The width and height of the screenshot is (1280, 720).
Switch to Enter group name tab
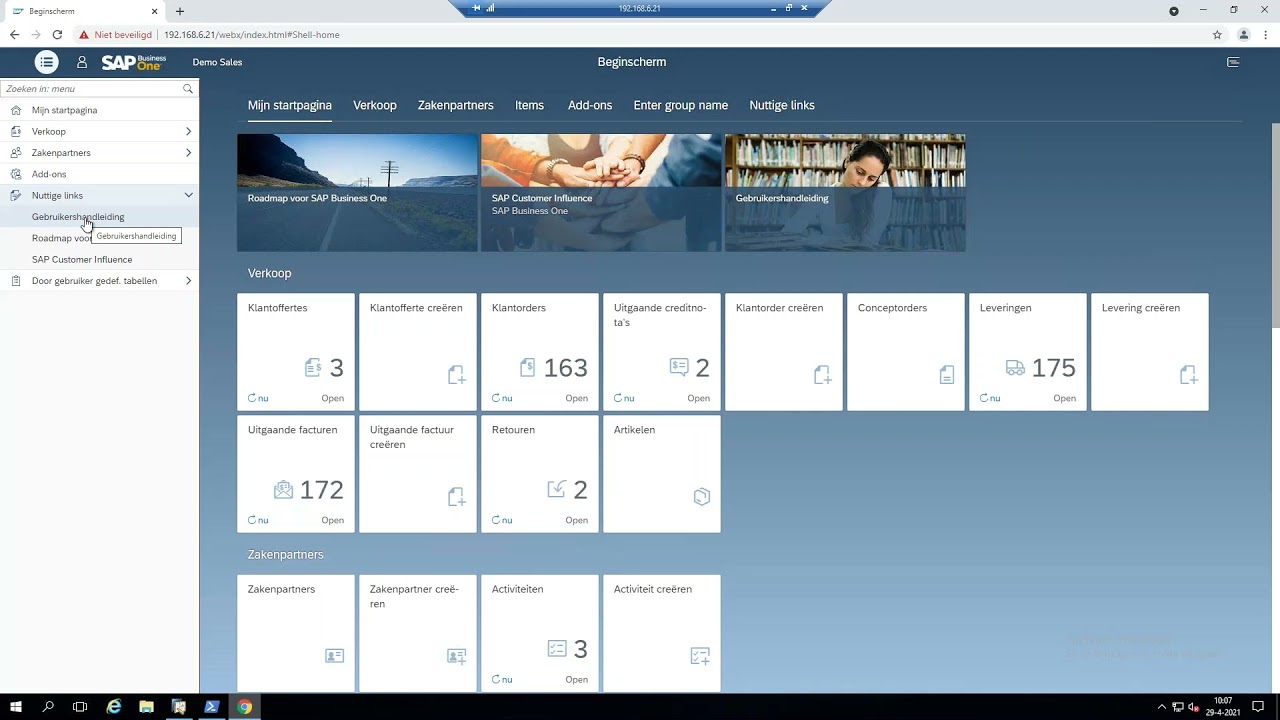tap(681, 105)
